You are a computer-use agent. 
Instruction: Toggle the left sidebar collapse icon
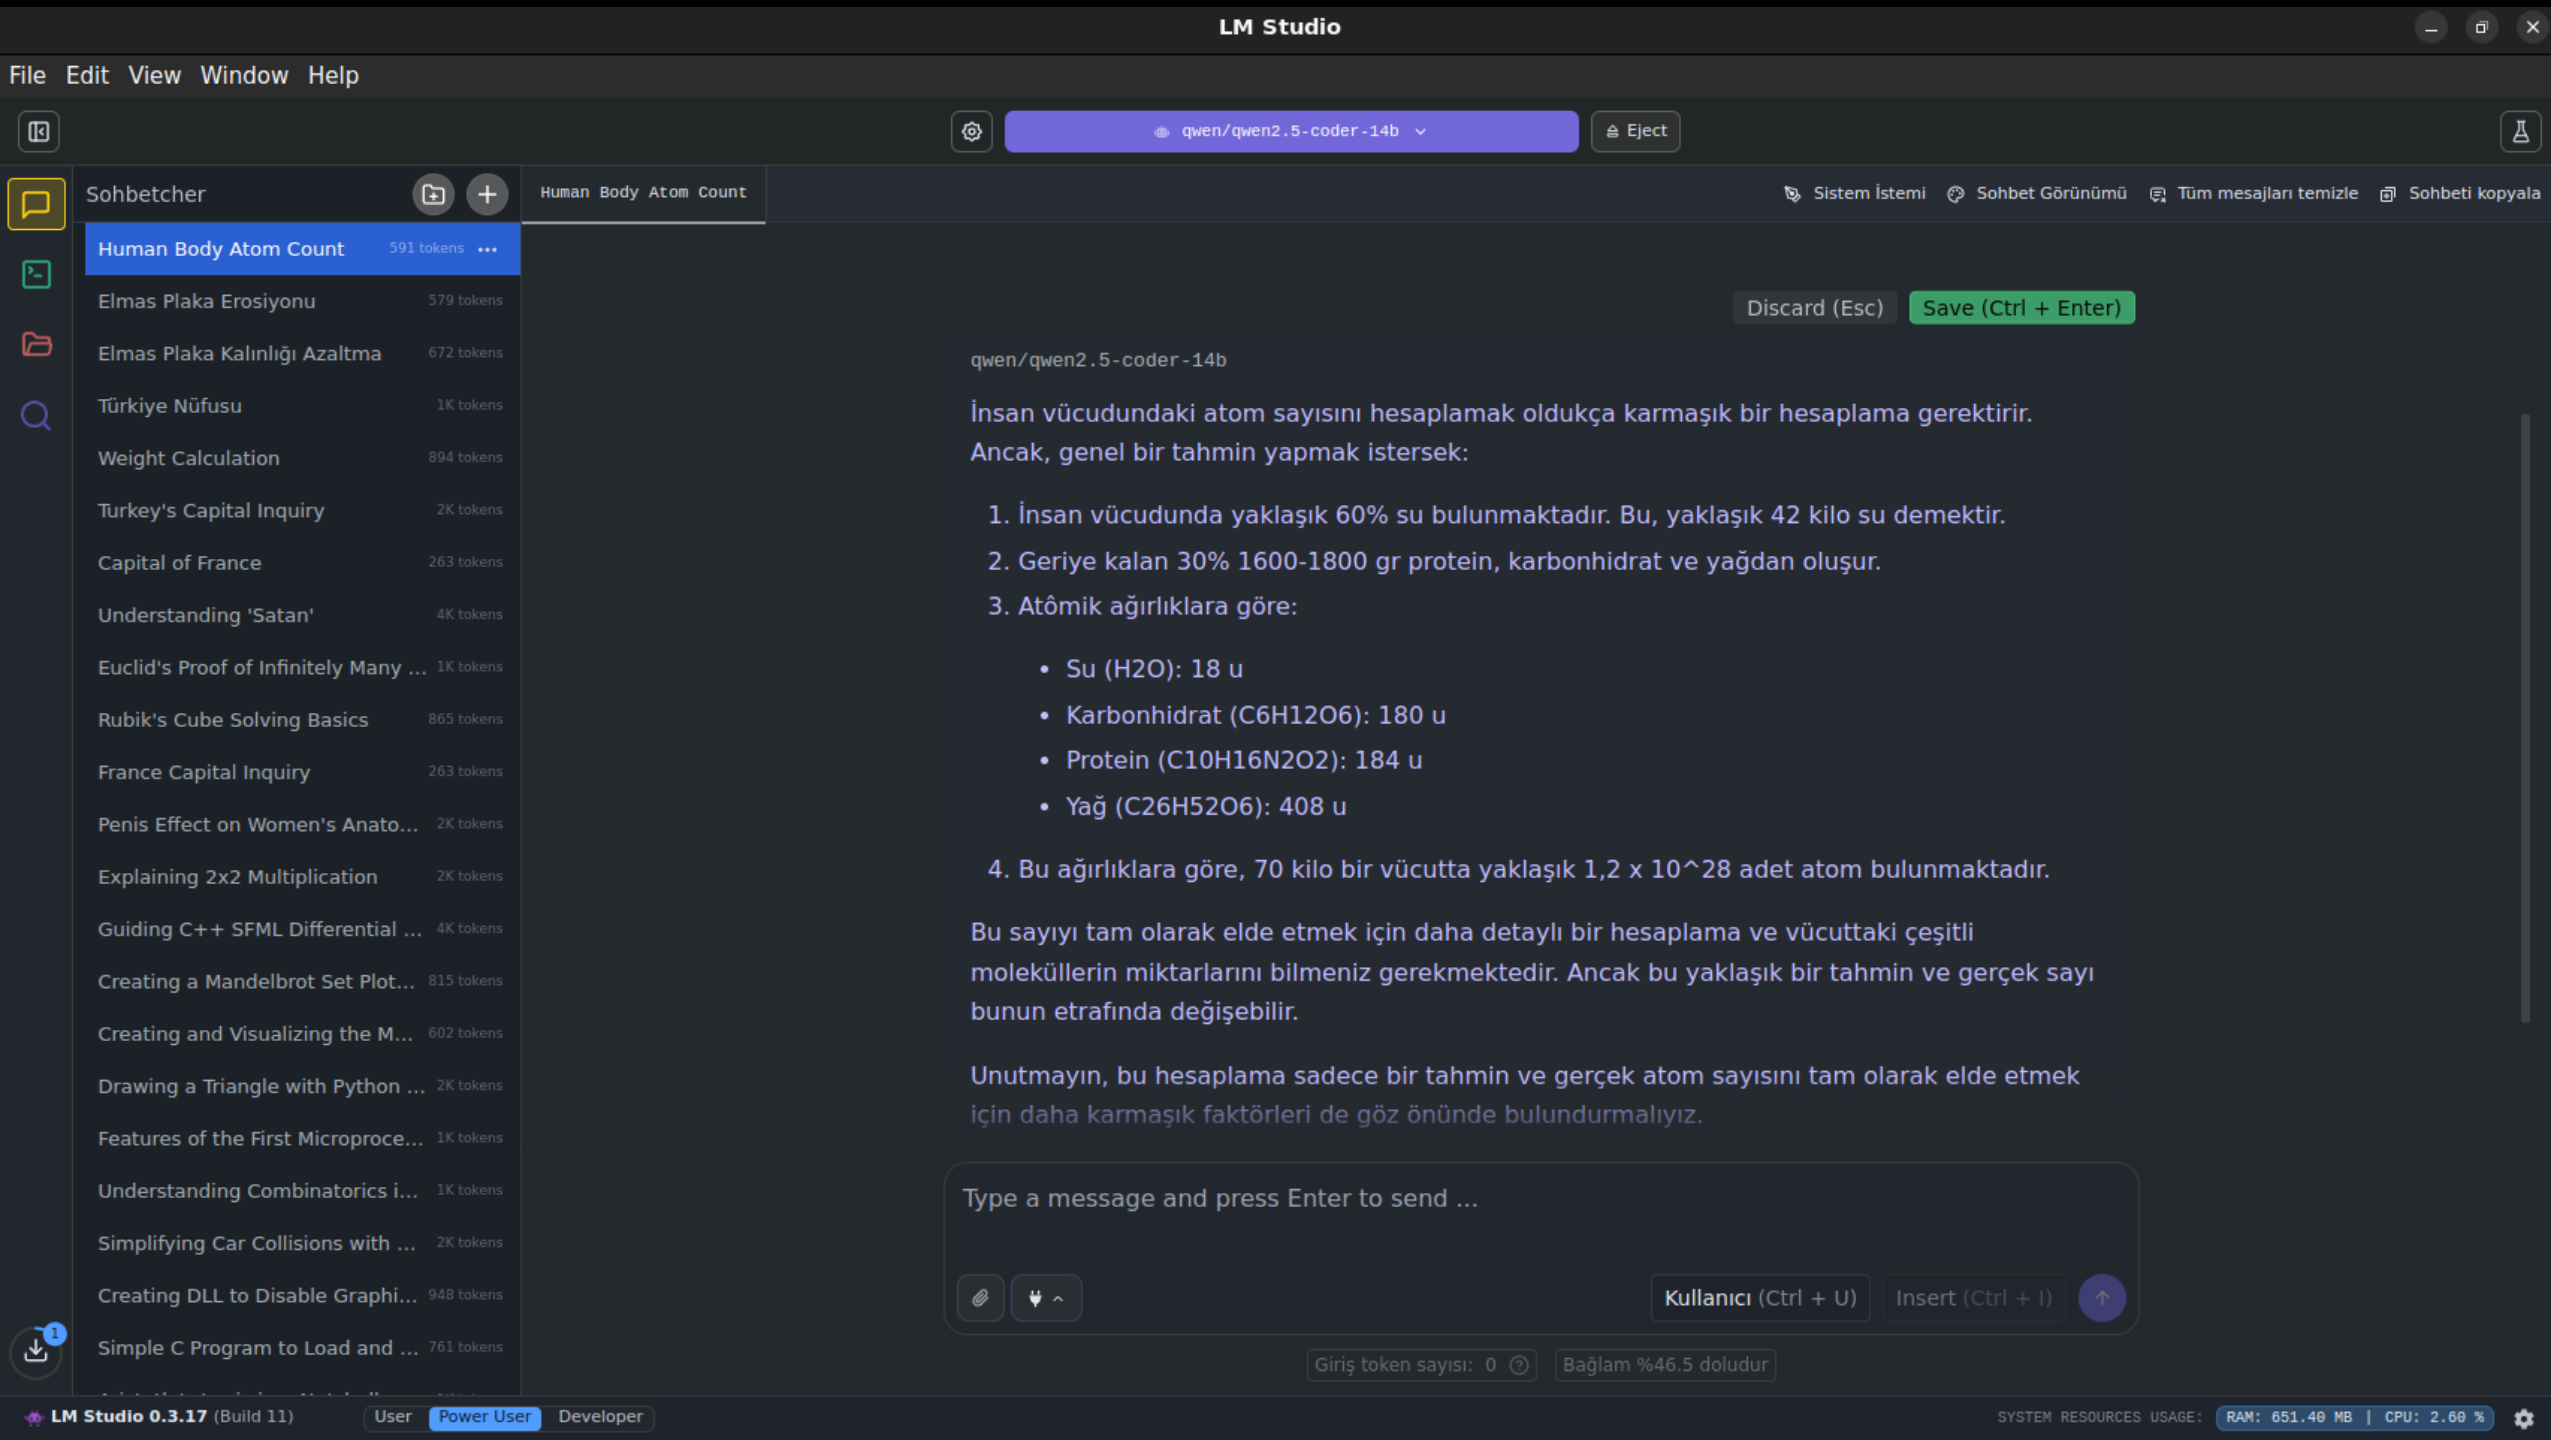click(38, 131)
